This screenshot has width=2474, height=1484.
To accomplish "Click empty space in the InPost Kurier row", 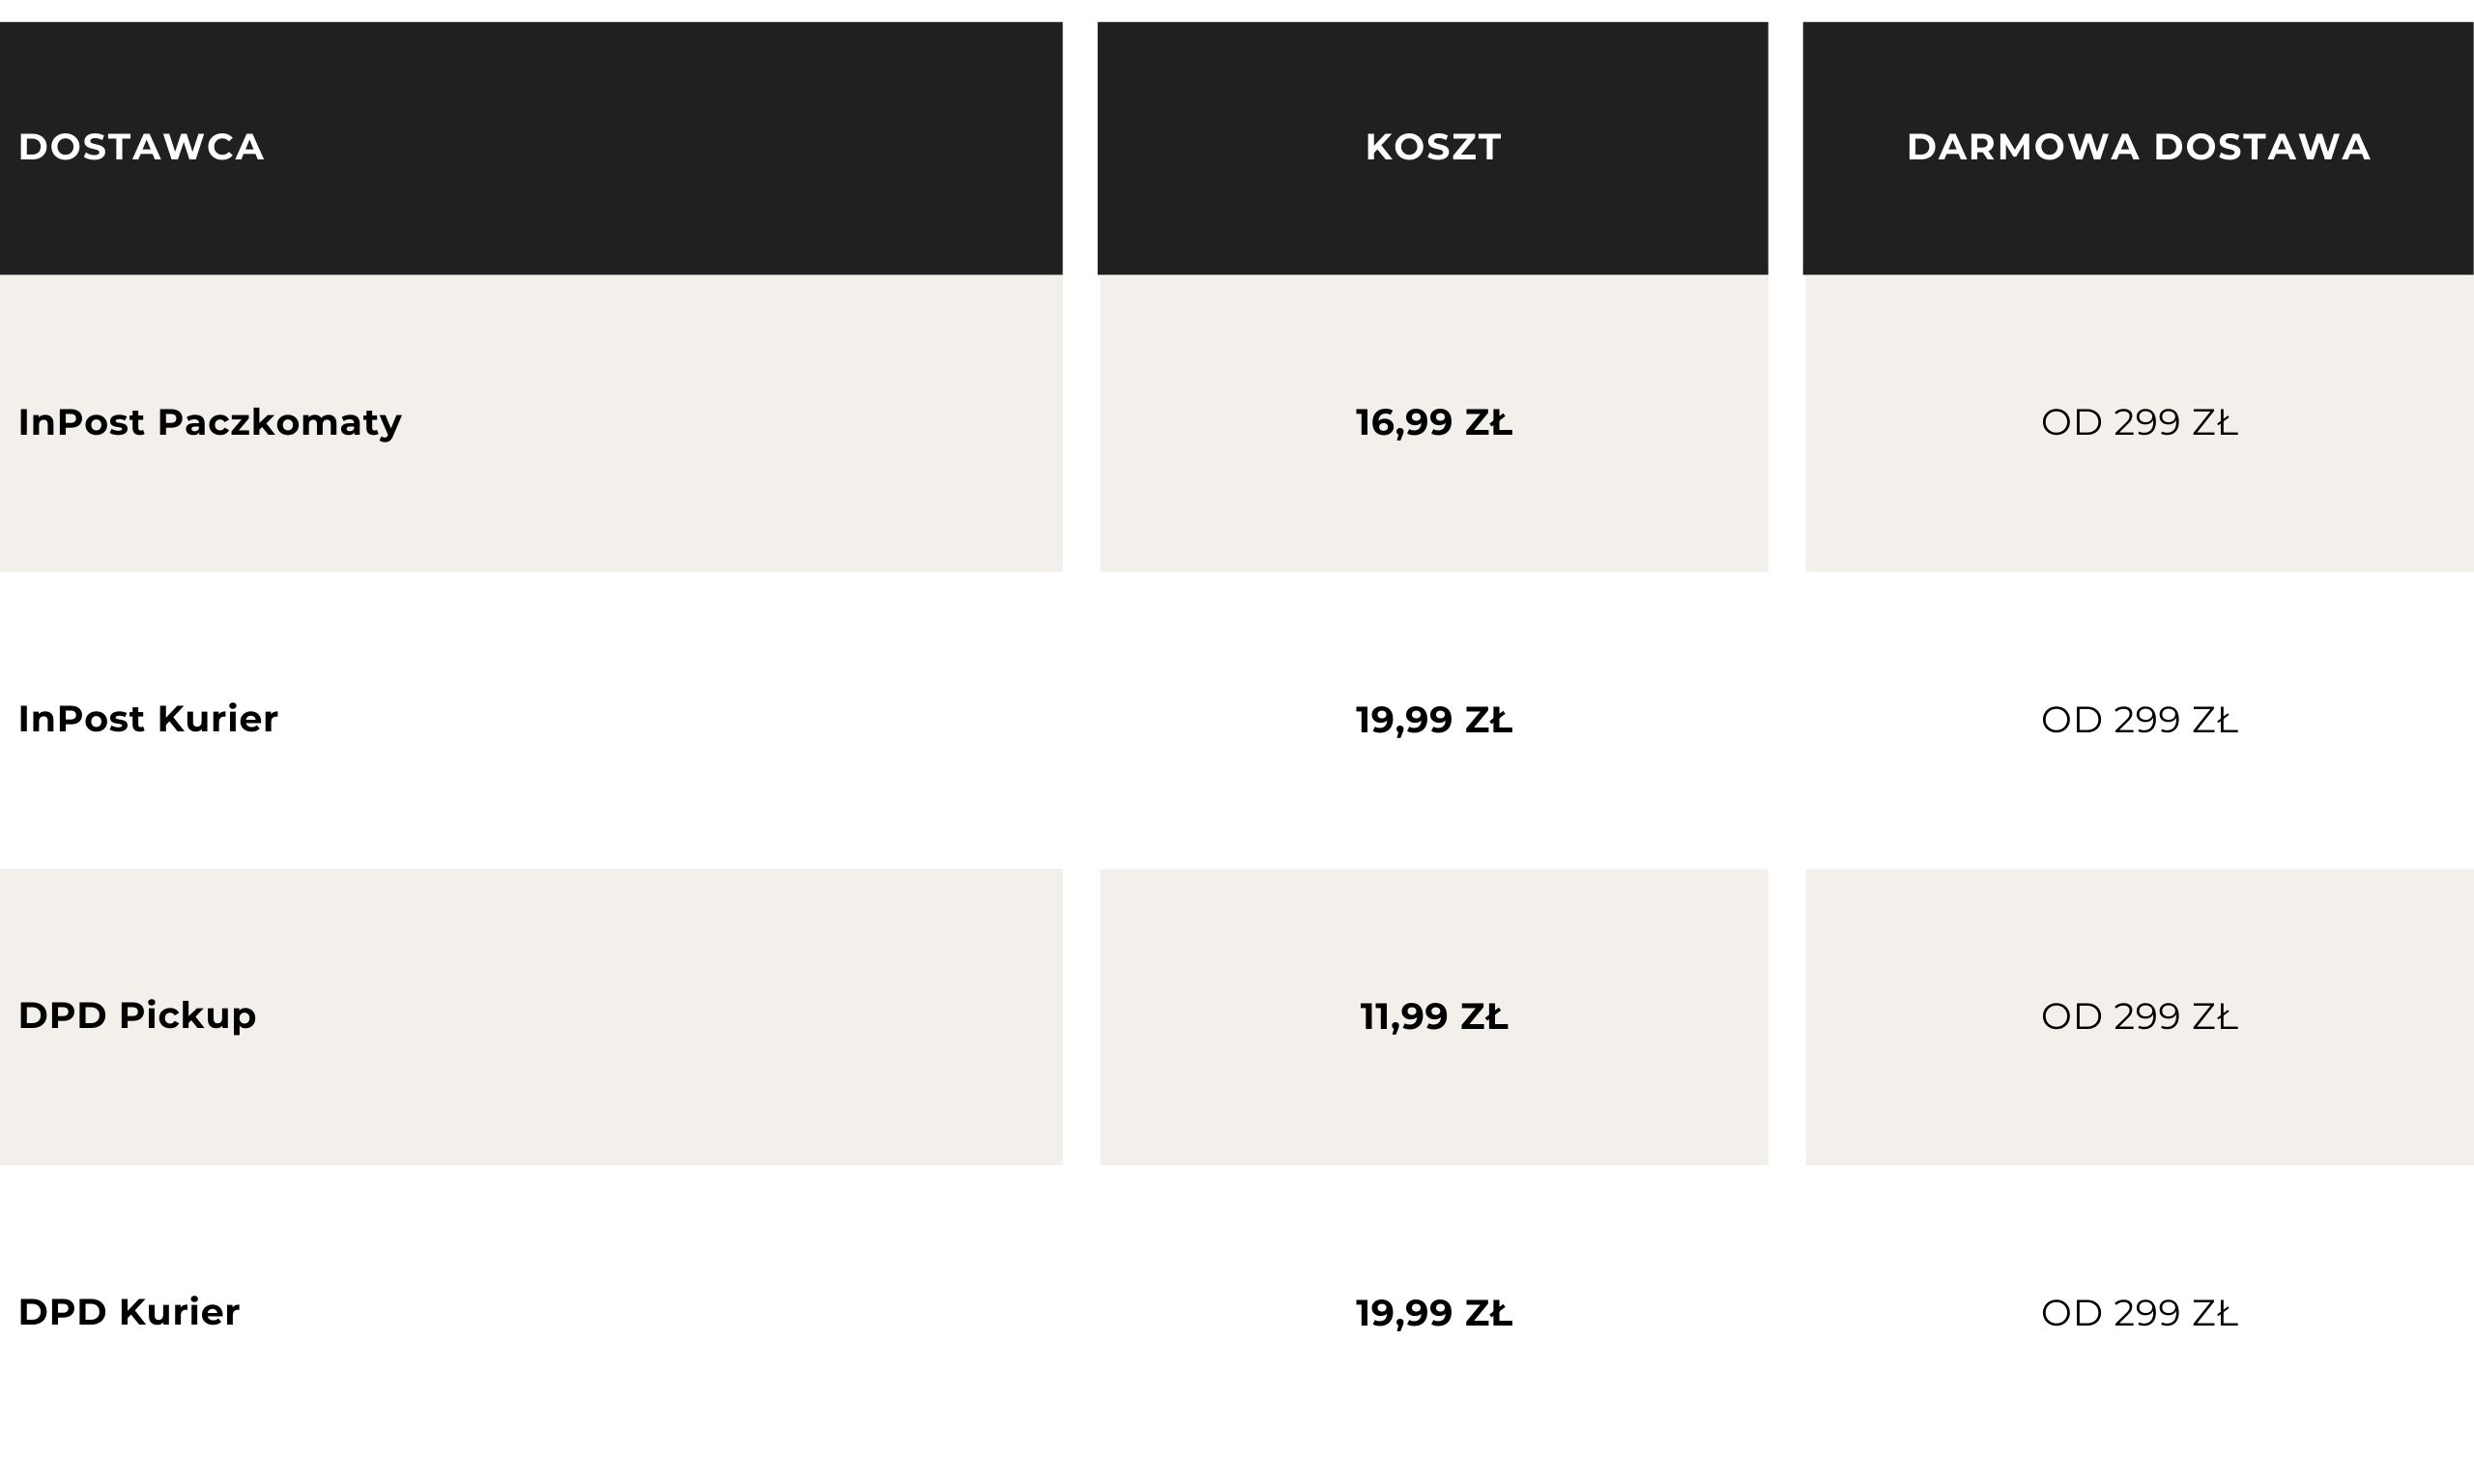I will pos(700,719).
